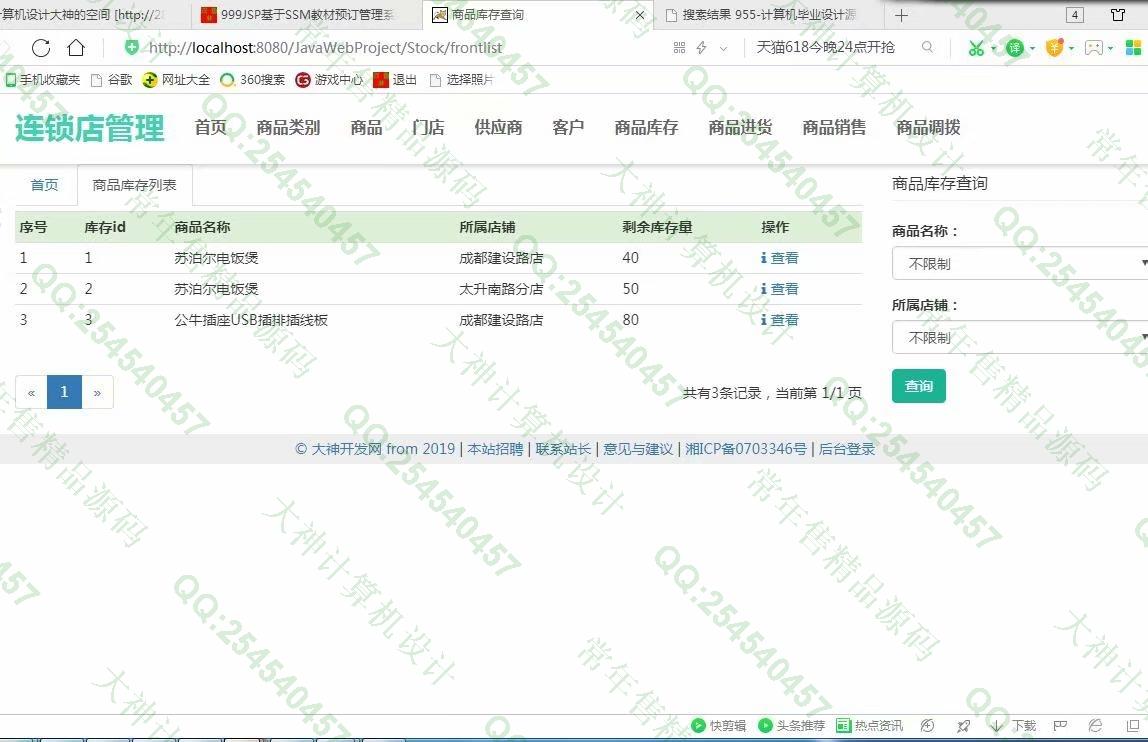Screen dimensions: 1148x742
Task: Open 快剪辑 in the status bar
Action: point(718,725)
